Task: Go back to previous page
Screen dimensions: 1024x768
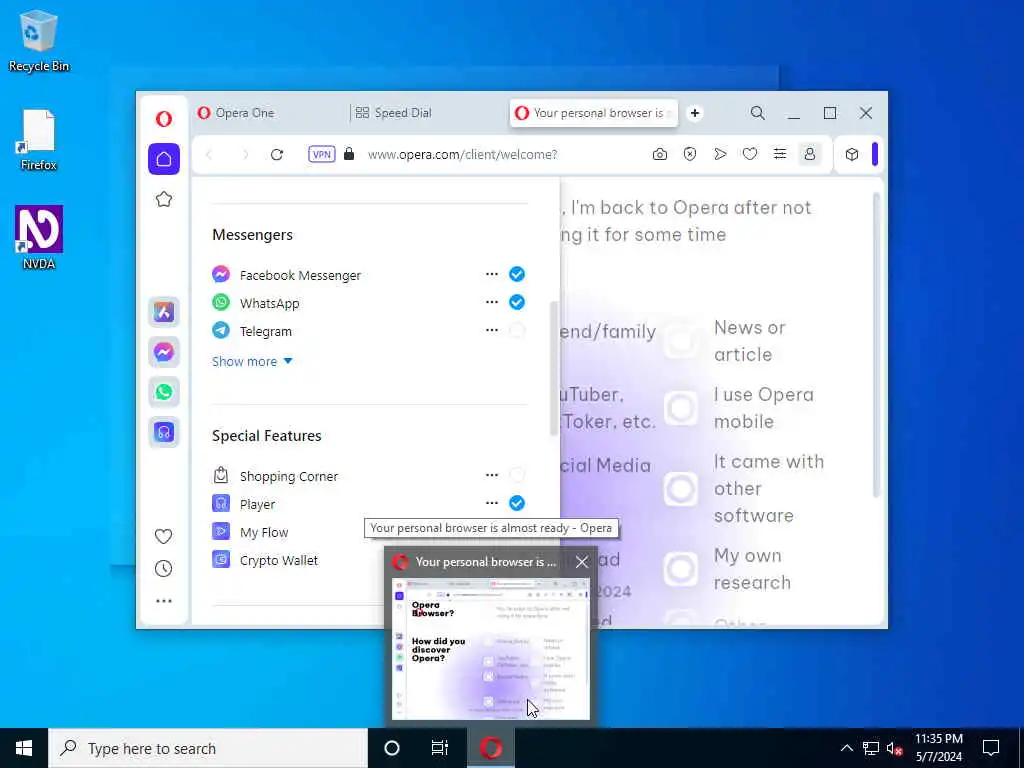Action: click(209, 155)
